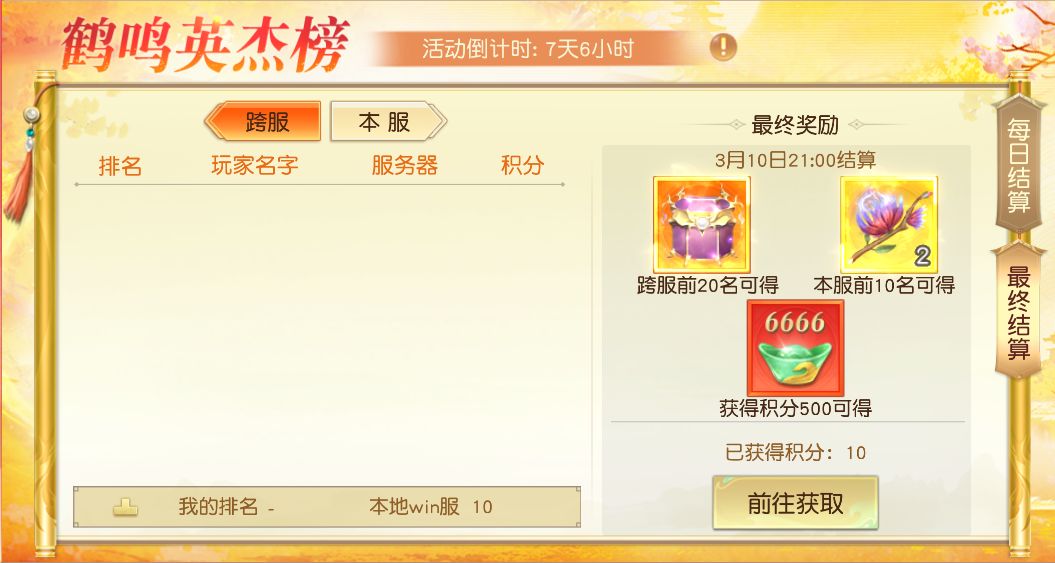Open the 最终结算 side tab
The width and height of the screenshot is (1055, 563).
click(1019, 311)
